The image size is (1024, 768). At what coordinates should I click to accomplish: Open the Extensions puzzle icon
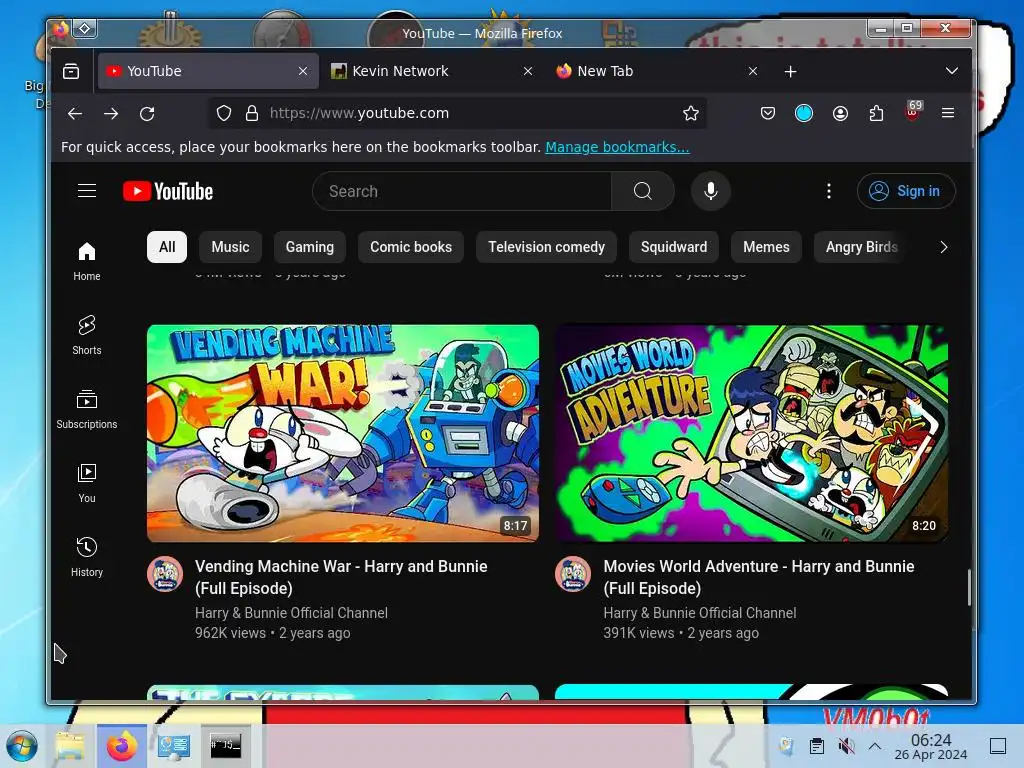876,114
